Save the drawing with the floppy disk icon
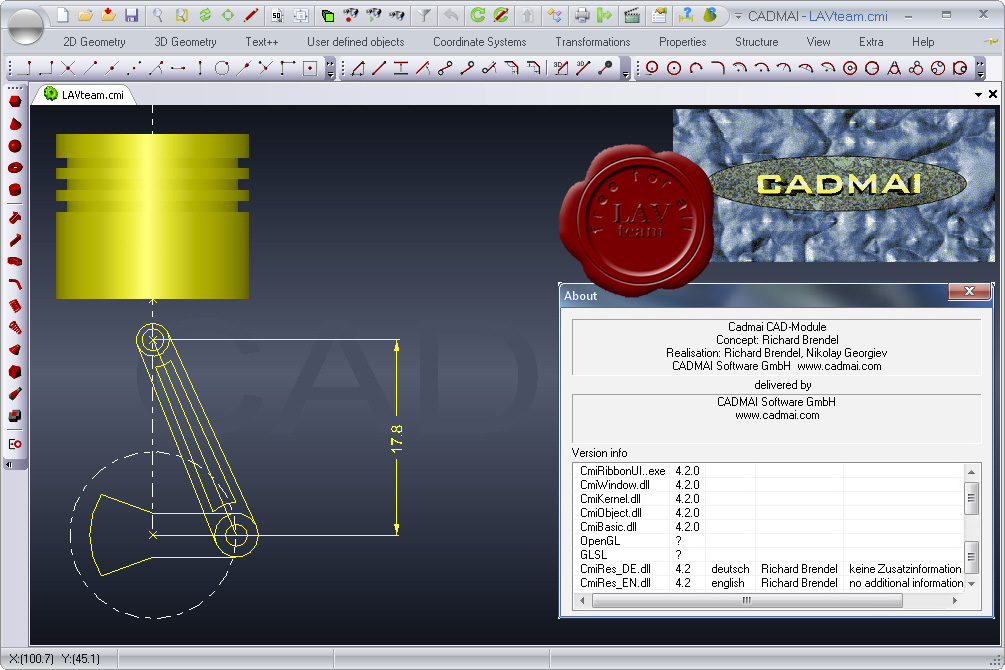Screen dimensions: 1005x670 point(131,15)
